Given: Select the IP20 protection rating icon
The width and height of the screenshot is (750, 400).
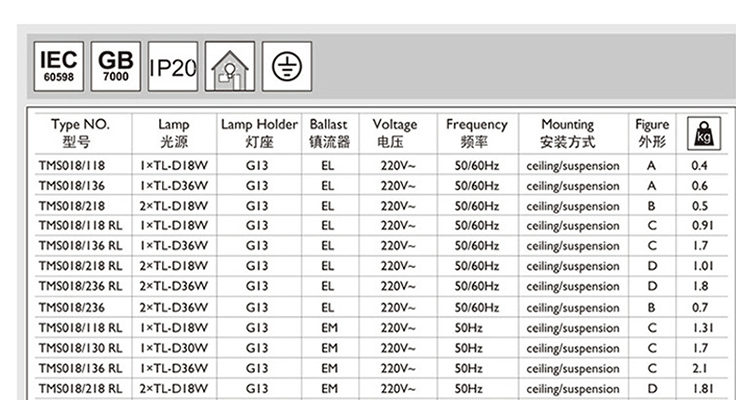Looking at the screenshot, I should [173, 66].
